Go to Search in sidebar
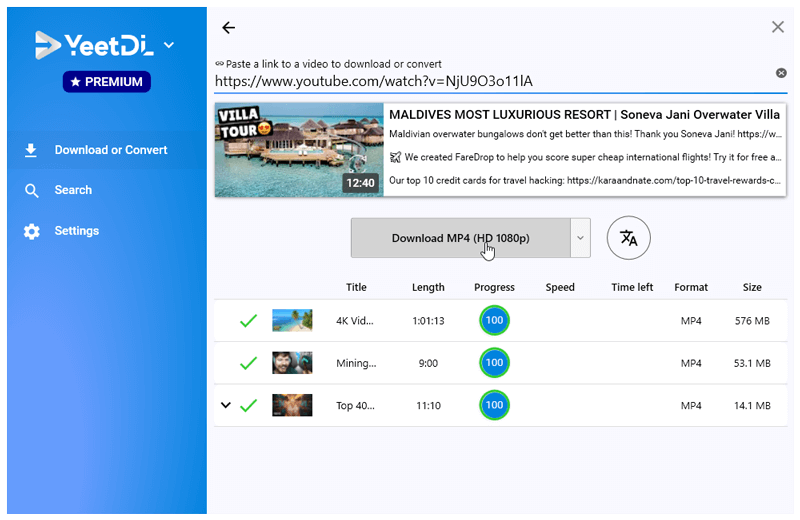Screen dimensions: 800x520 pyautogui.click(x=73, y=190)
